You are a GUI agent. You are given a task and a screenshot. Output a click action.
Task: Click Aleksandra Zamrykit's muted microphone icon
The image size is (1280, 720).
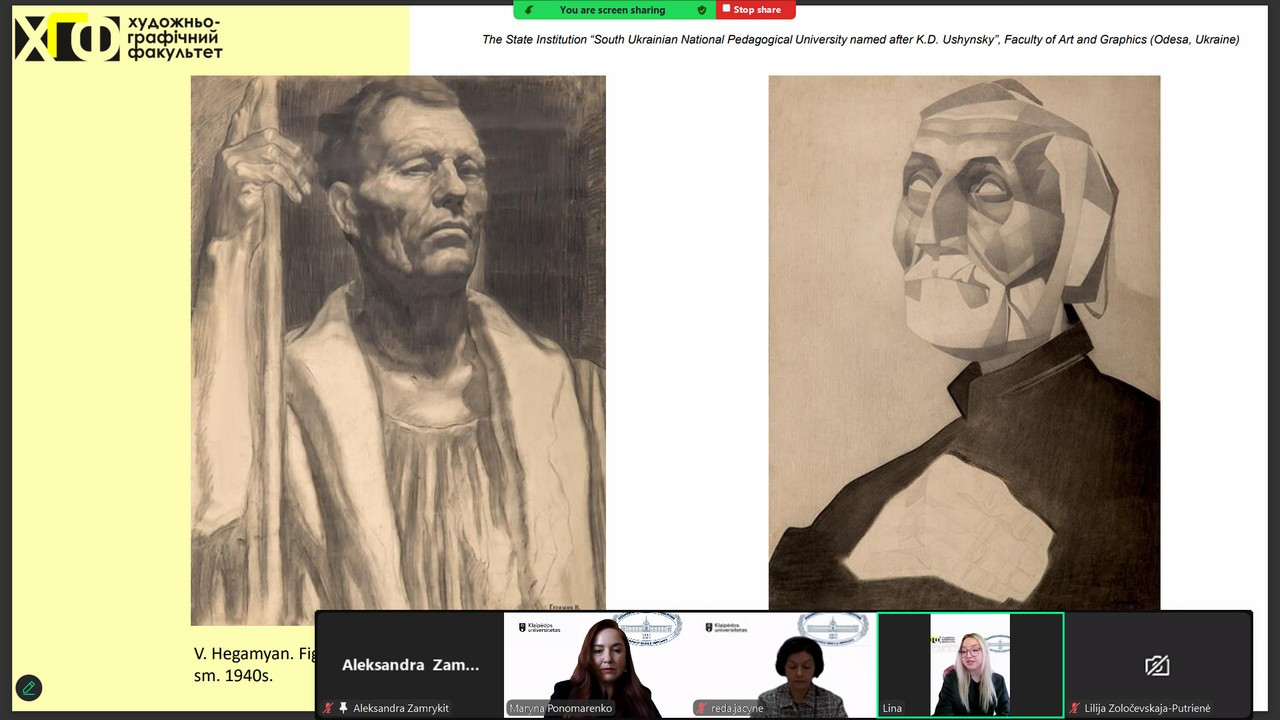(327, 708)
